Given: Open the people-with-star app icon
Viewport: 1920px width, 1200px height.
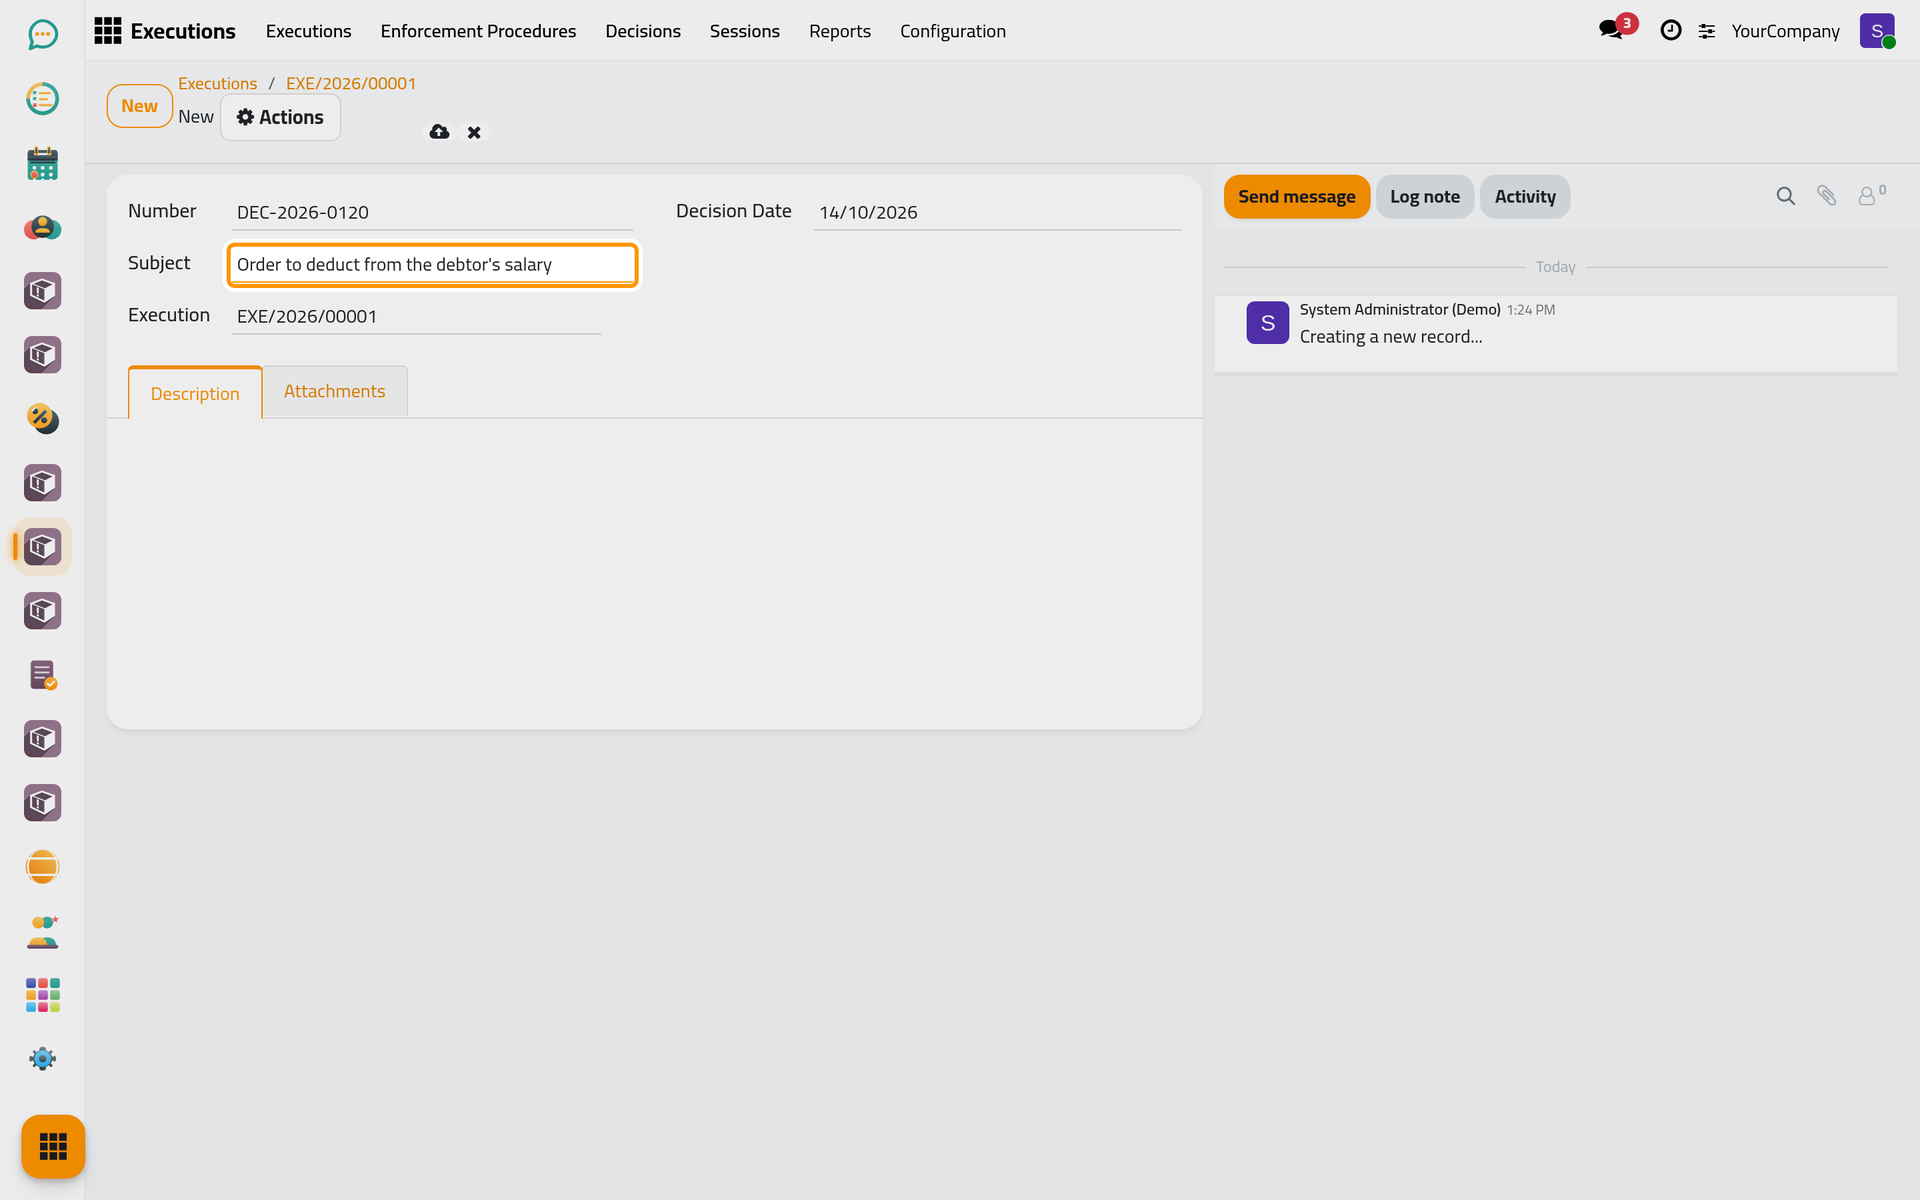Looking at the screenshot, I should [x=42, y=931].
